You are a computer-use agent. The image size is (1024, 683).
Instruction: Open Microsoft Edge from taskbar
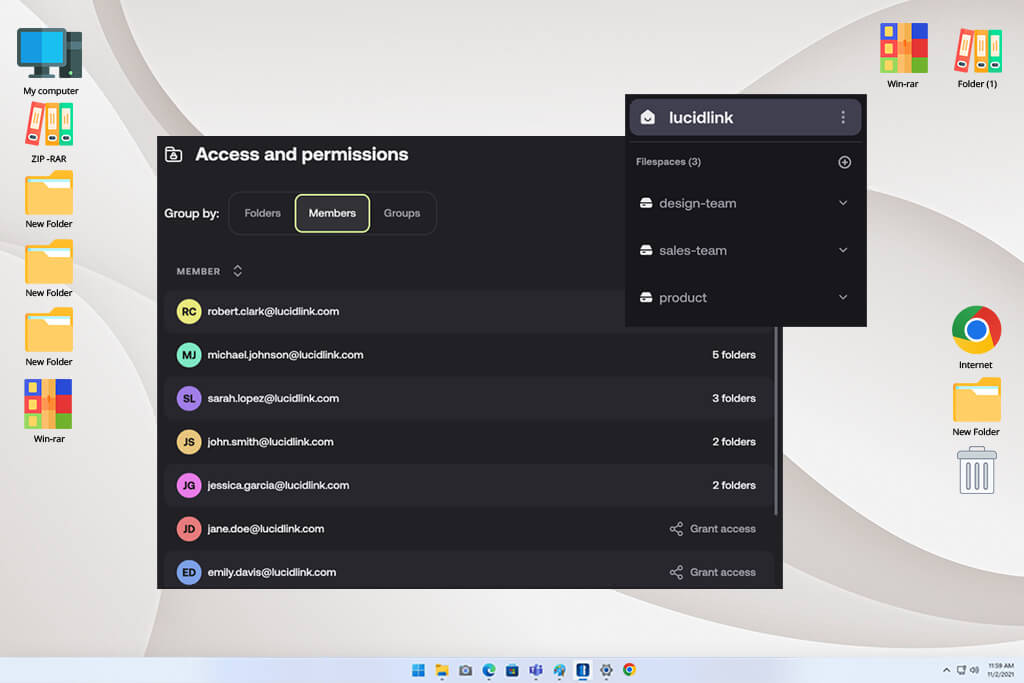(488, 670)
